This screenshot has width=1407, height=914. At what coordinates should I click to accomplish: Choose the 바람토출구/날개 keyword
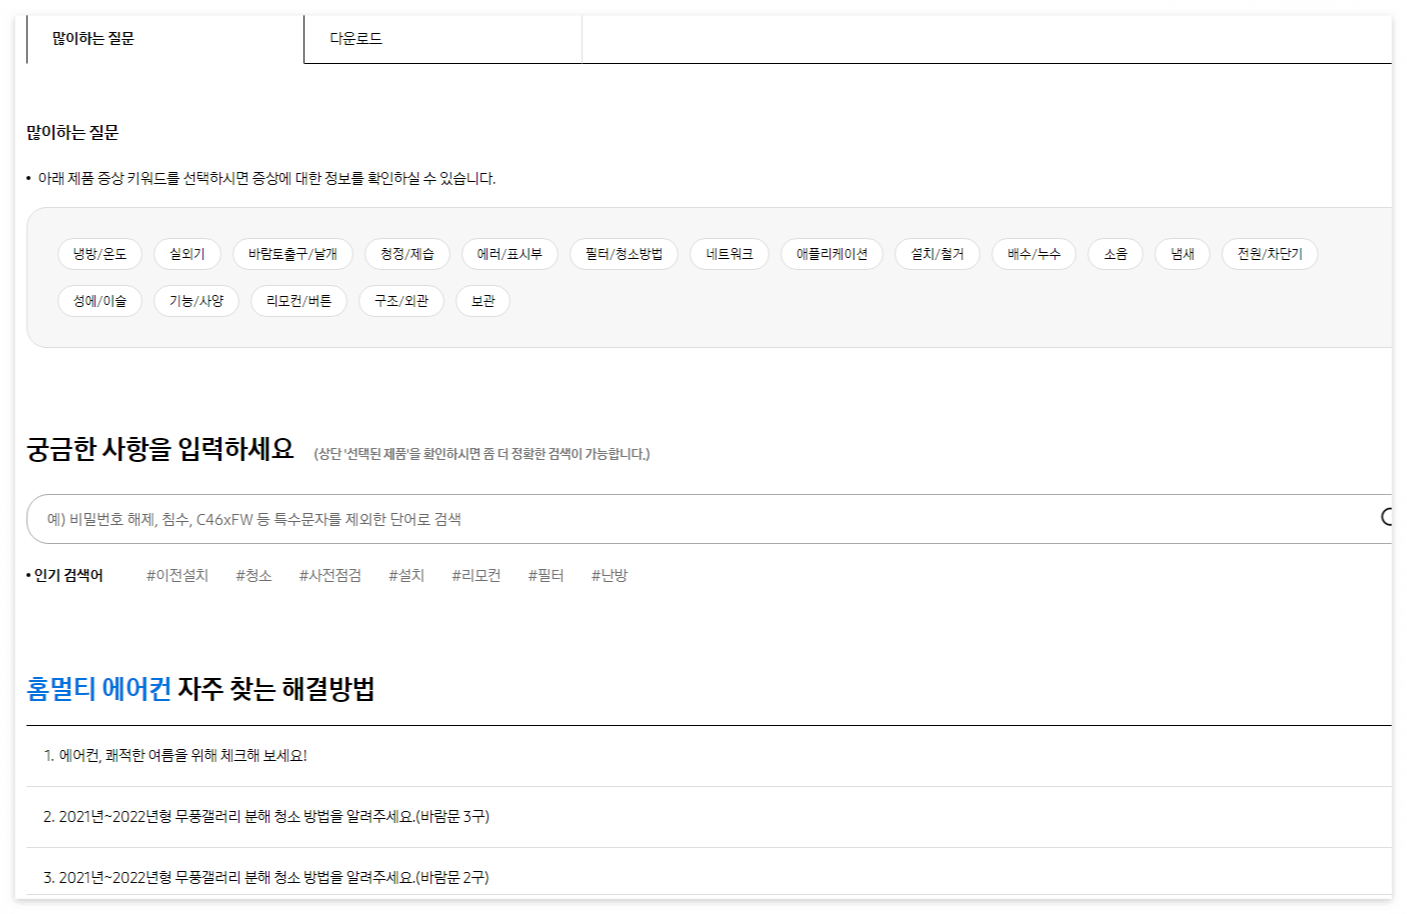[293, 254]
